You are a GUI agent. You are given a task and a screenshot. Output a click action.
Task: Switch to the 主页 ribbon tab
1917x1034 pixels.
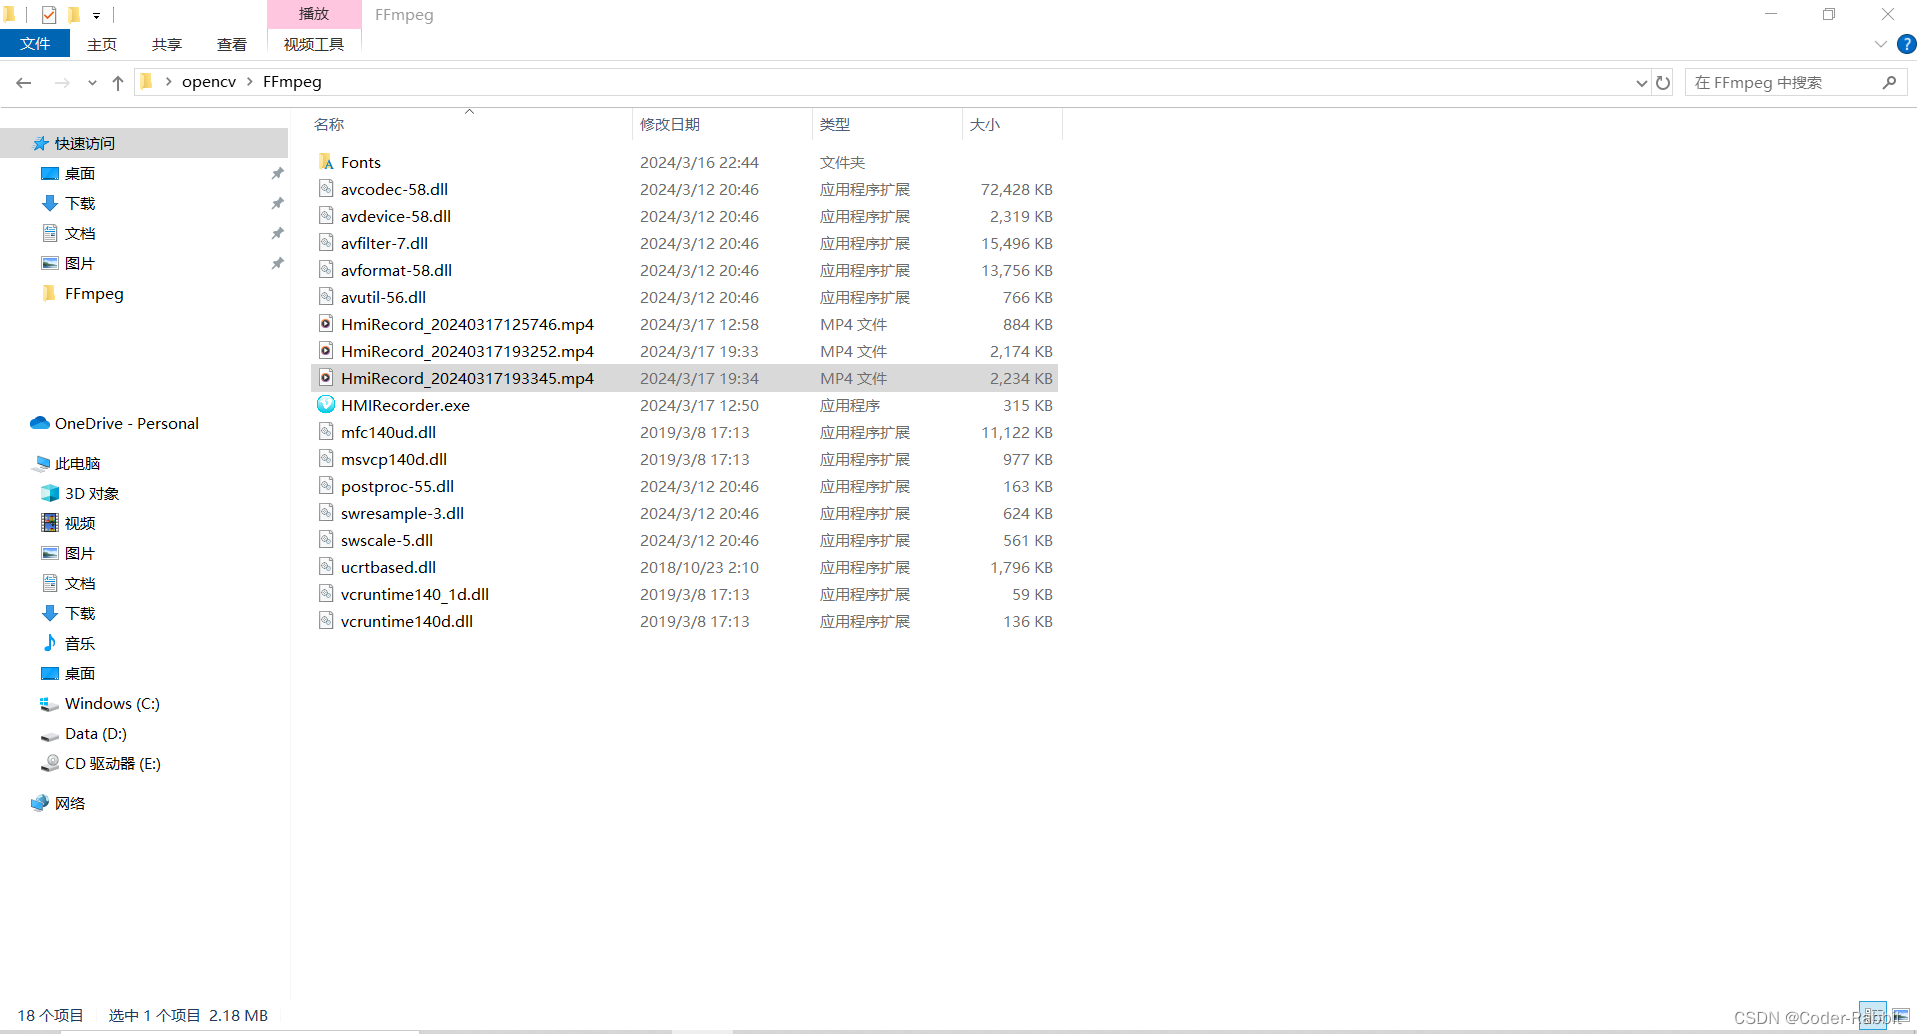click(101, 44)
